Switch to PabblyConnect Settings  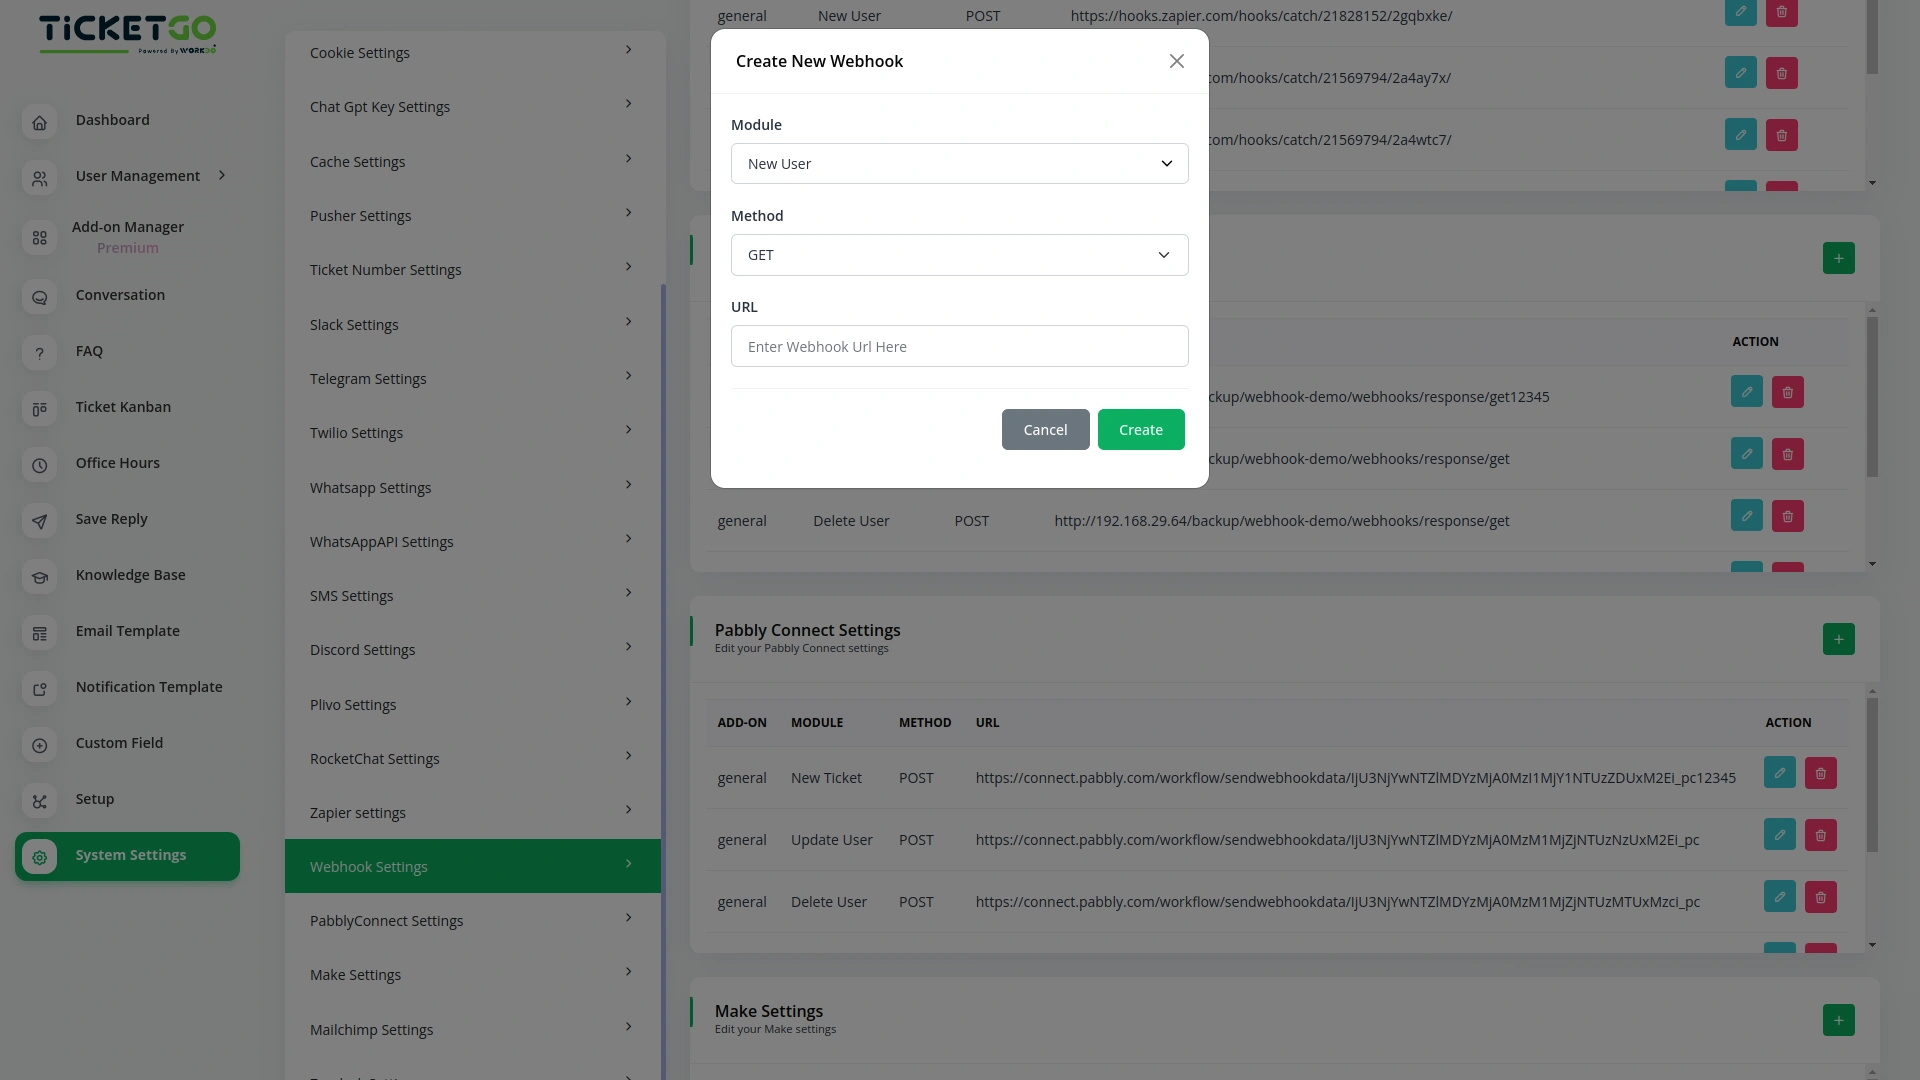(472, 920)
